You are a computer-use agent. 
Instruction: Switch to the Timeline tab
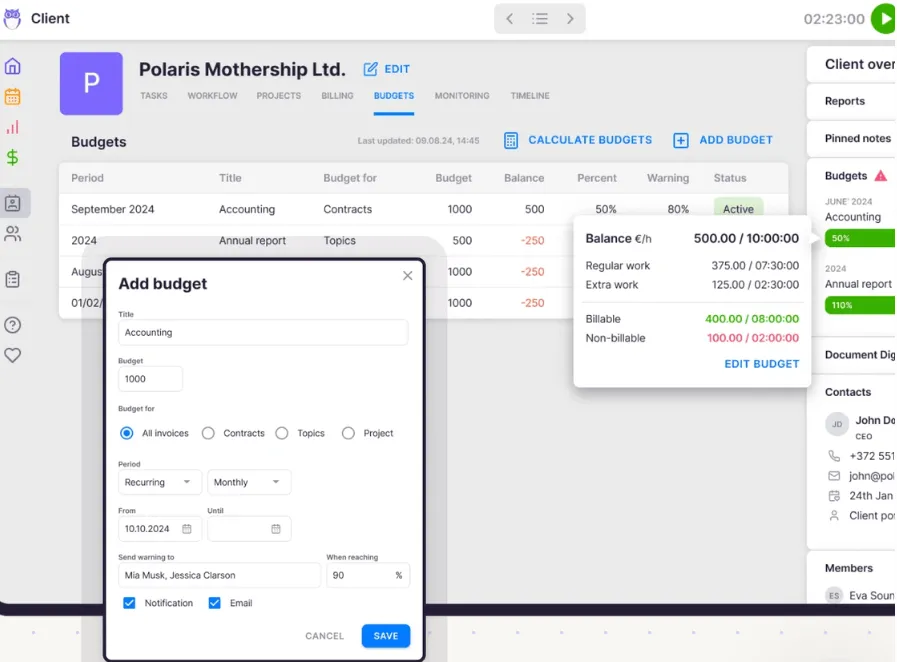tap(530, 96)
